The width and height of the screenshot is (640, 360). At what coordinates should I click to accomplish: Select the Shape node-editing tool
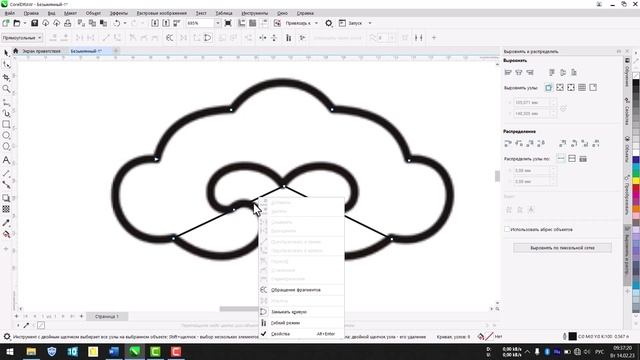coord(6,65)
